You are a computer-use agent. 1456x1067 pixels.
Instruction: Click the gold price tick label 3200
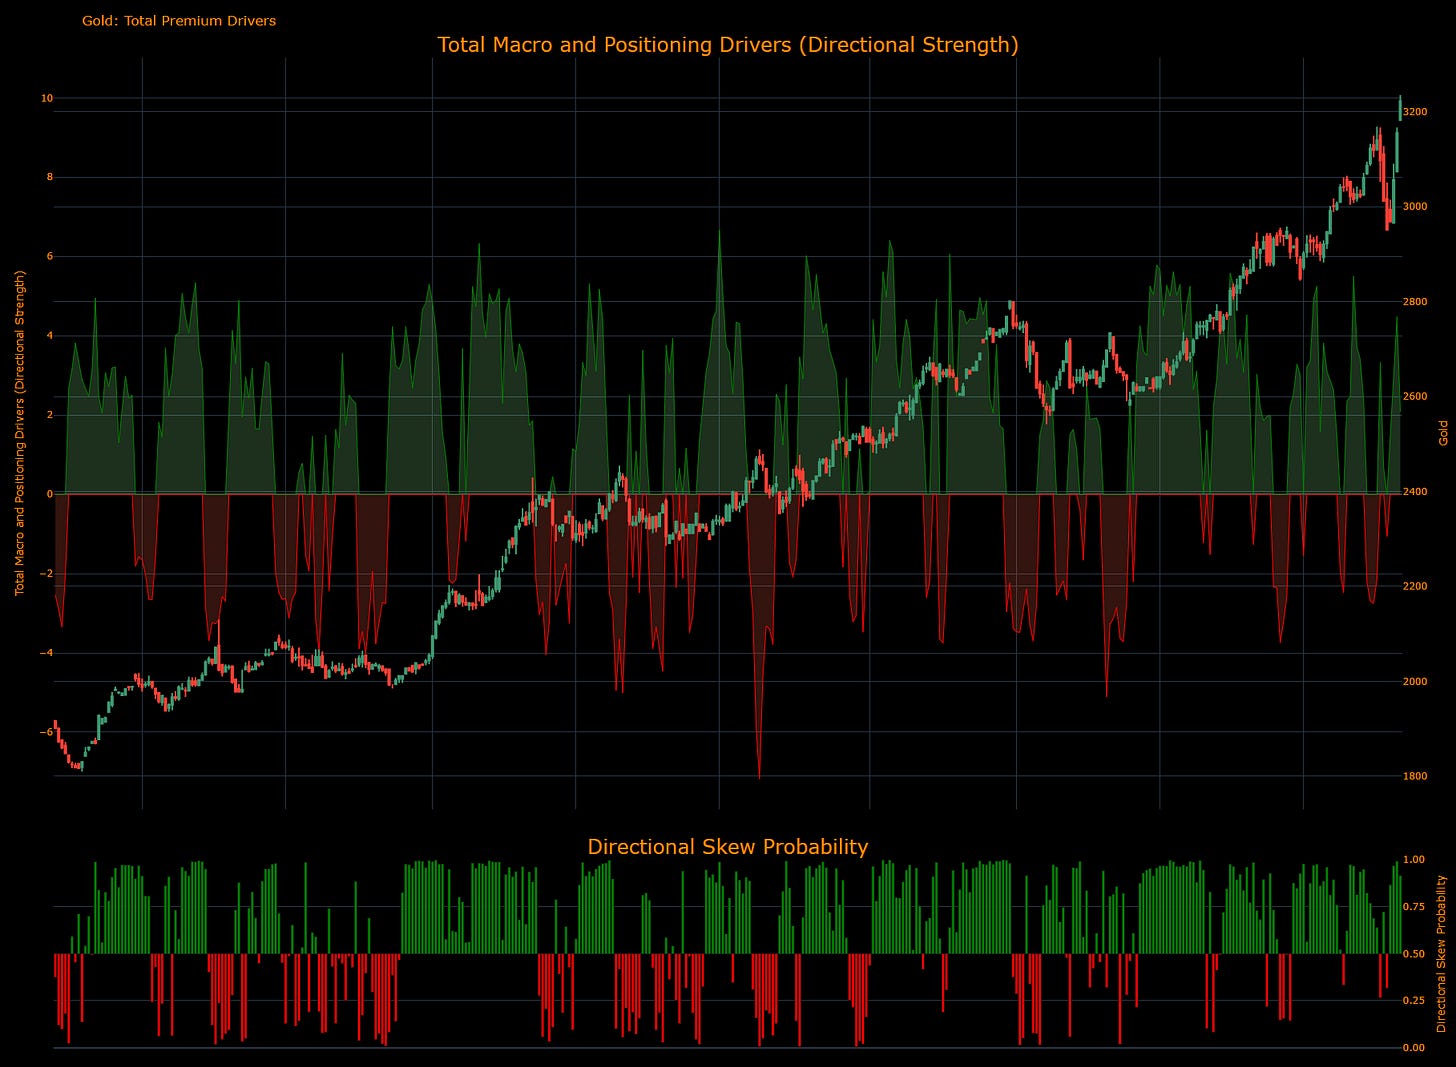[x=1415, y=112]
